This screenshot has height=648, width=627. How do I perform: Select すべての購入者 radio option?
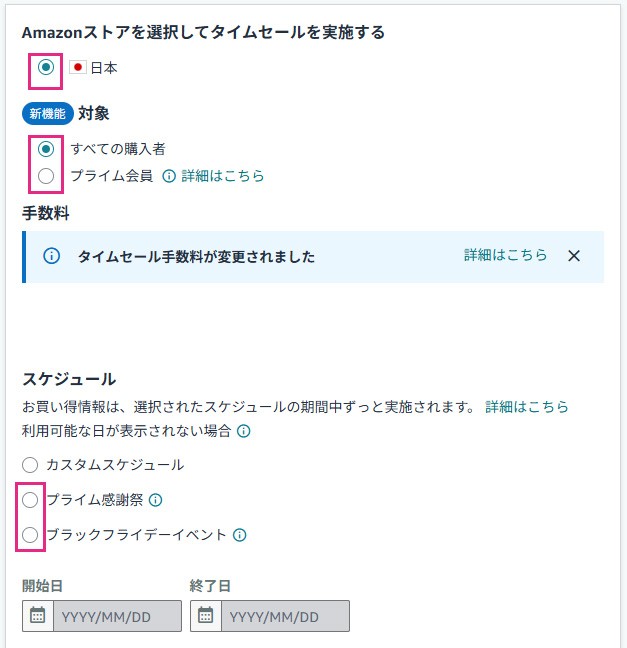[46, 149]
